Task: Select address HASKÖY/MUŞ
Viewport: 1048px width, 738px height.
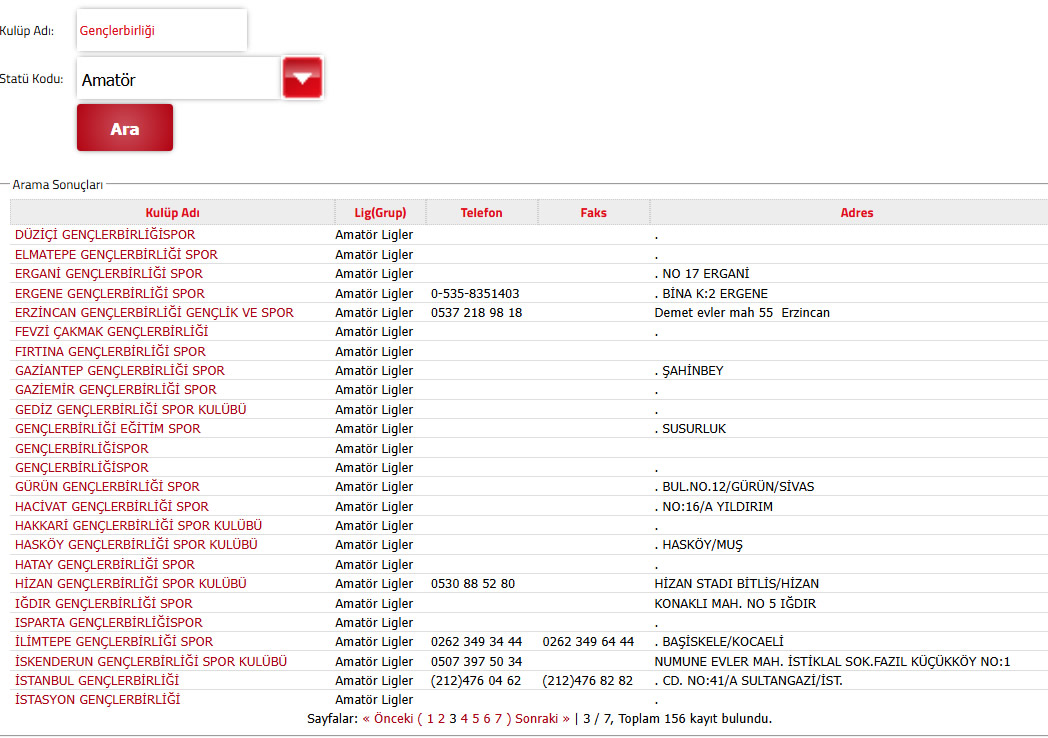Action: click(702, 545)
